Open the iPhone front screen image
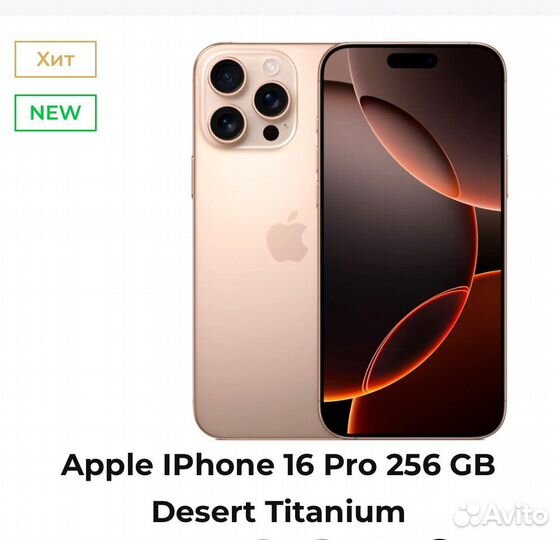Viewport: 560px width, 540px height. [x=412, y=240]
